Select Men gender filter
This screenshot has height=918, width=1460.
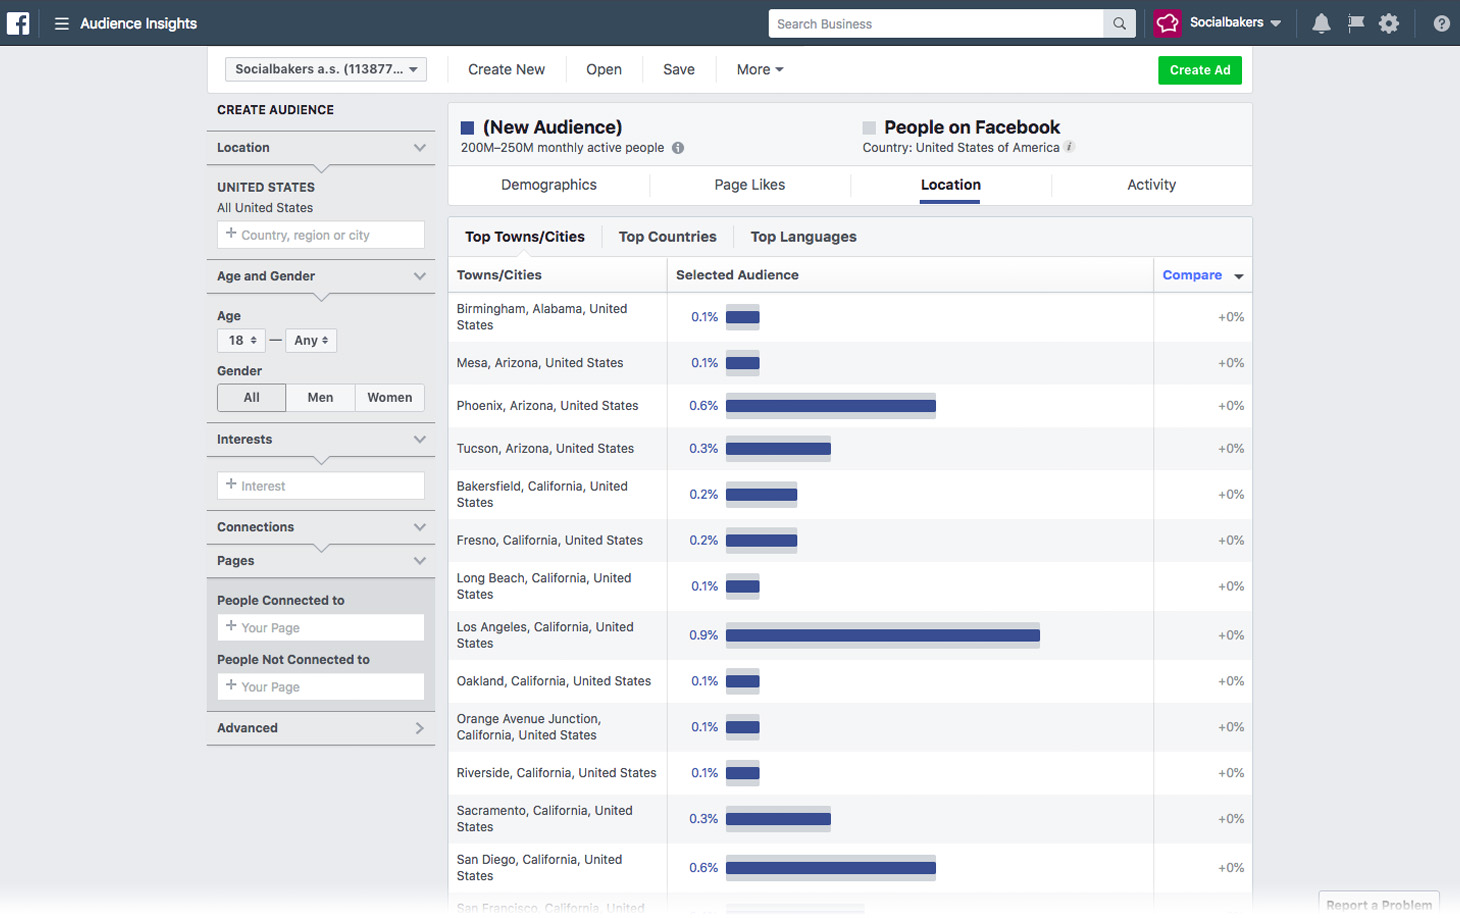pos(320,397)
